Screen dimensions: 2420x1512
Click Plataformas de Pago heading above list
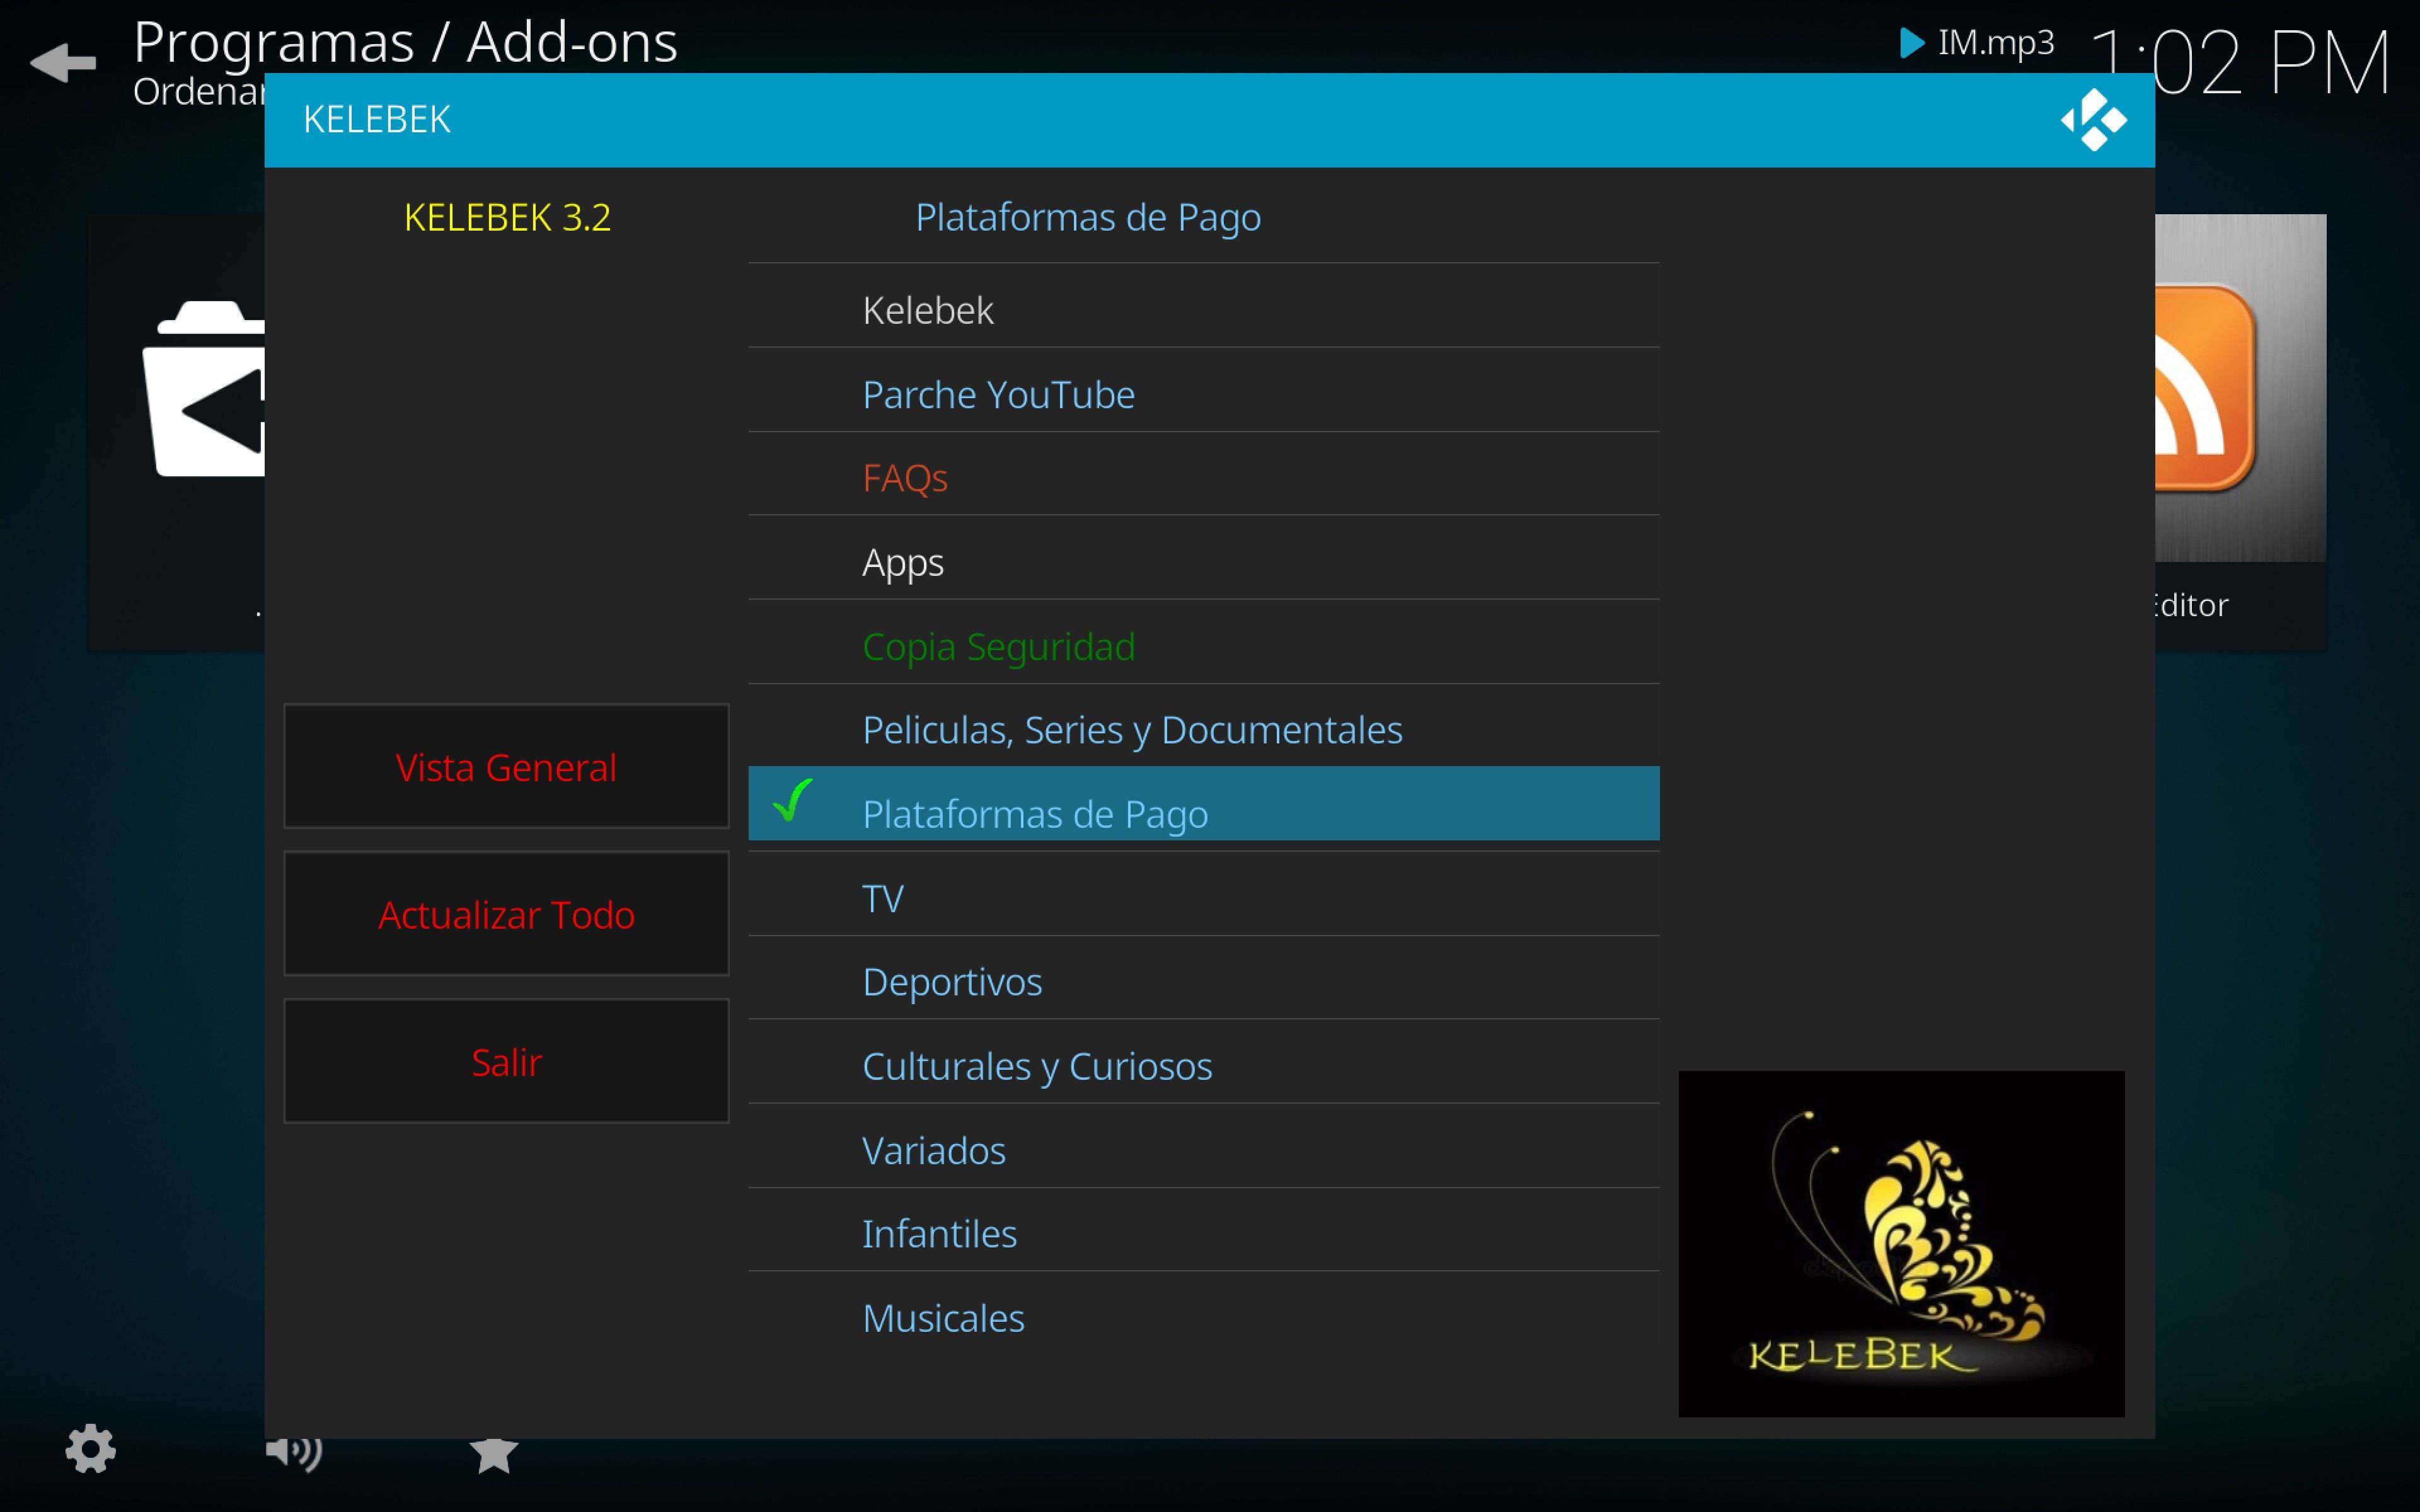click(x=1088, y=217)
